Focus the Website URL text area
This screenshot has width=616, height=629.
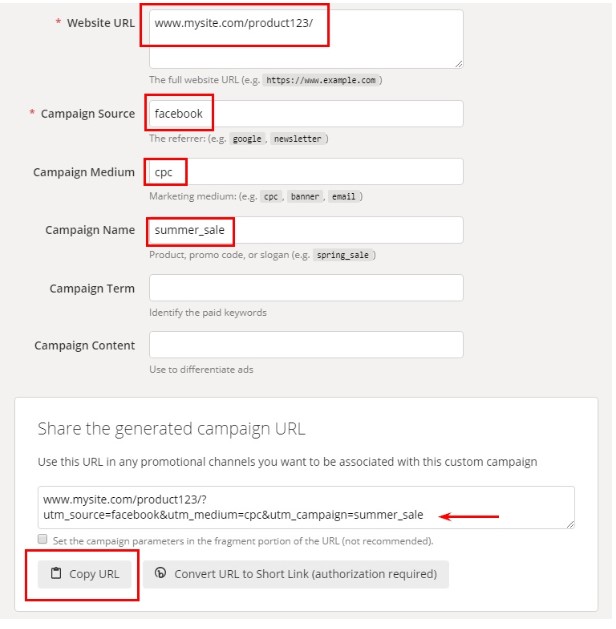coord(306,39)
